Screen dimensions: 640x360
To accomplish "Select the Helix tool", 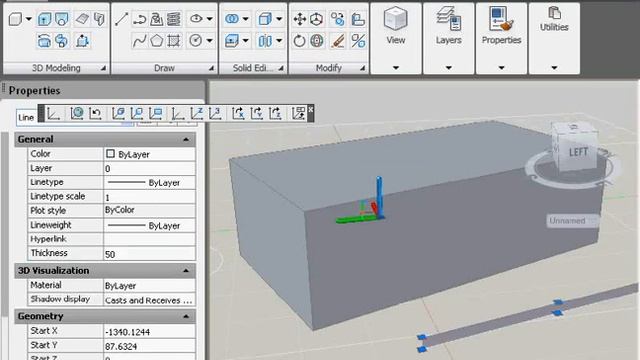I will point(174,19).
